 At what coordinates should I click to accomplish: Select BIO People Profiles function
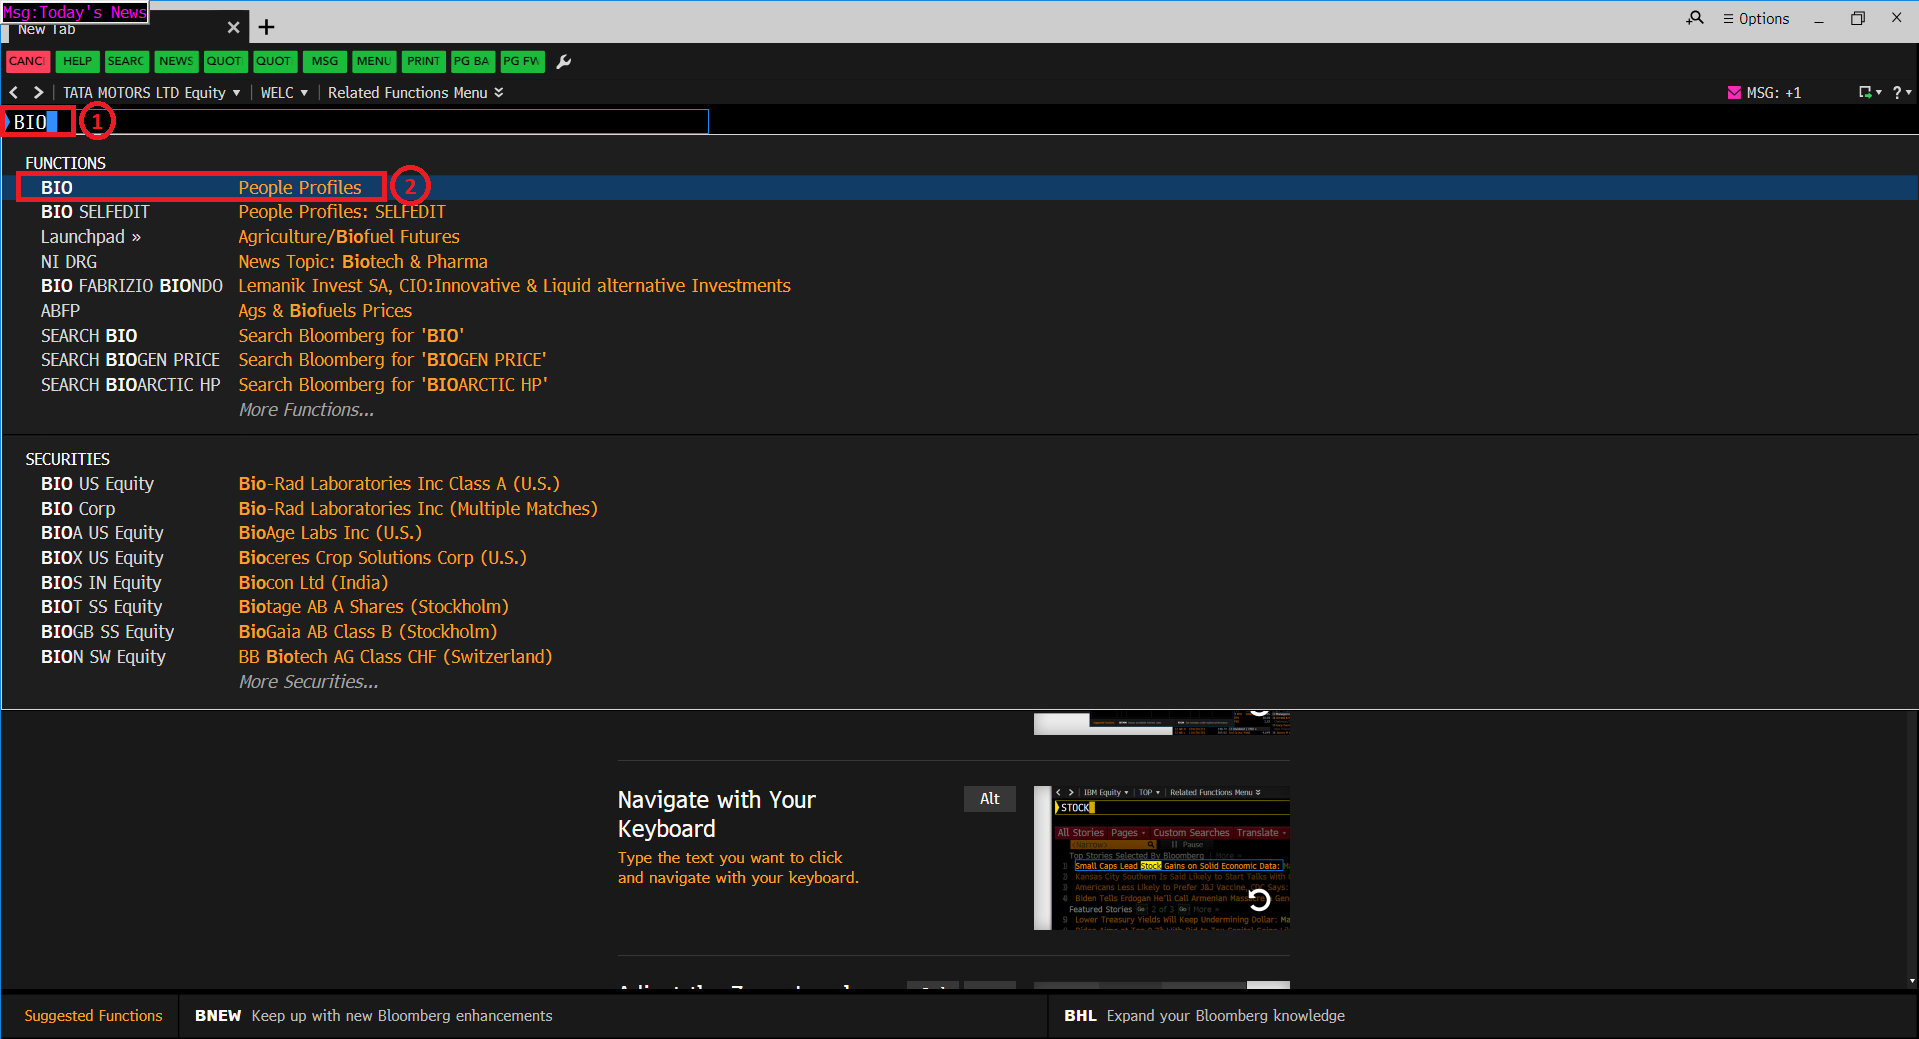tap(960, 188)
